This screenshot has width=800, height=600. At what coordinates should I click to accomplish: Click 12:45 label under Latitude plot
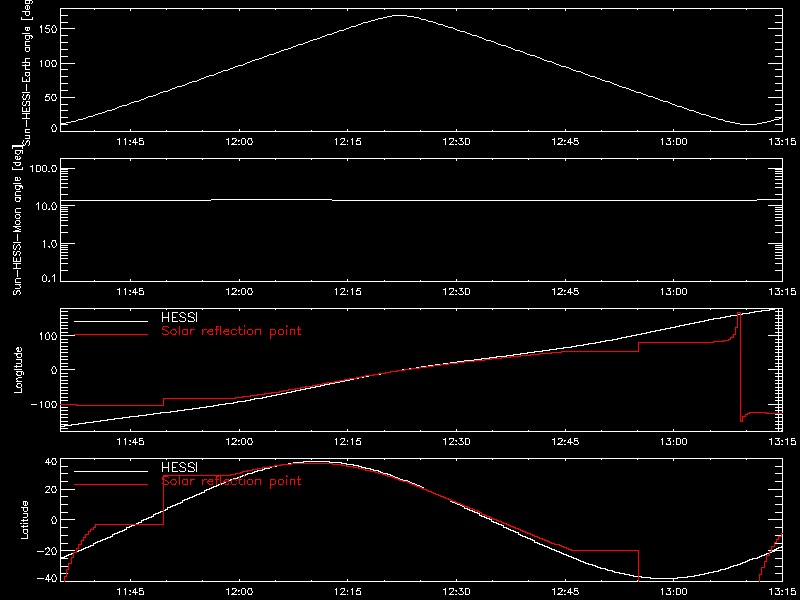[565, 592]
